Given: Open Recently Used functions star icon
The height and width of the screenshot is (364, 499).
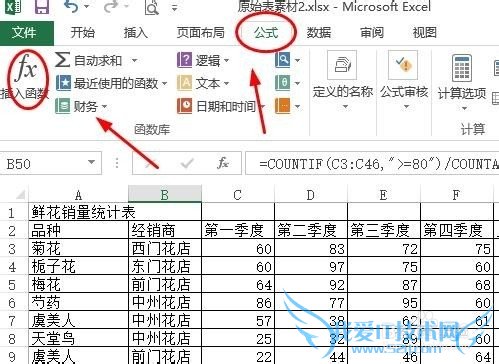Looking at the screenshot, I should [63, 83].
